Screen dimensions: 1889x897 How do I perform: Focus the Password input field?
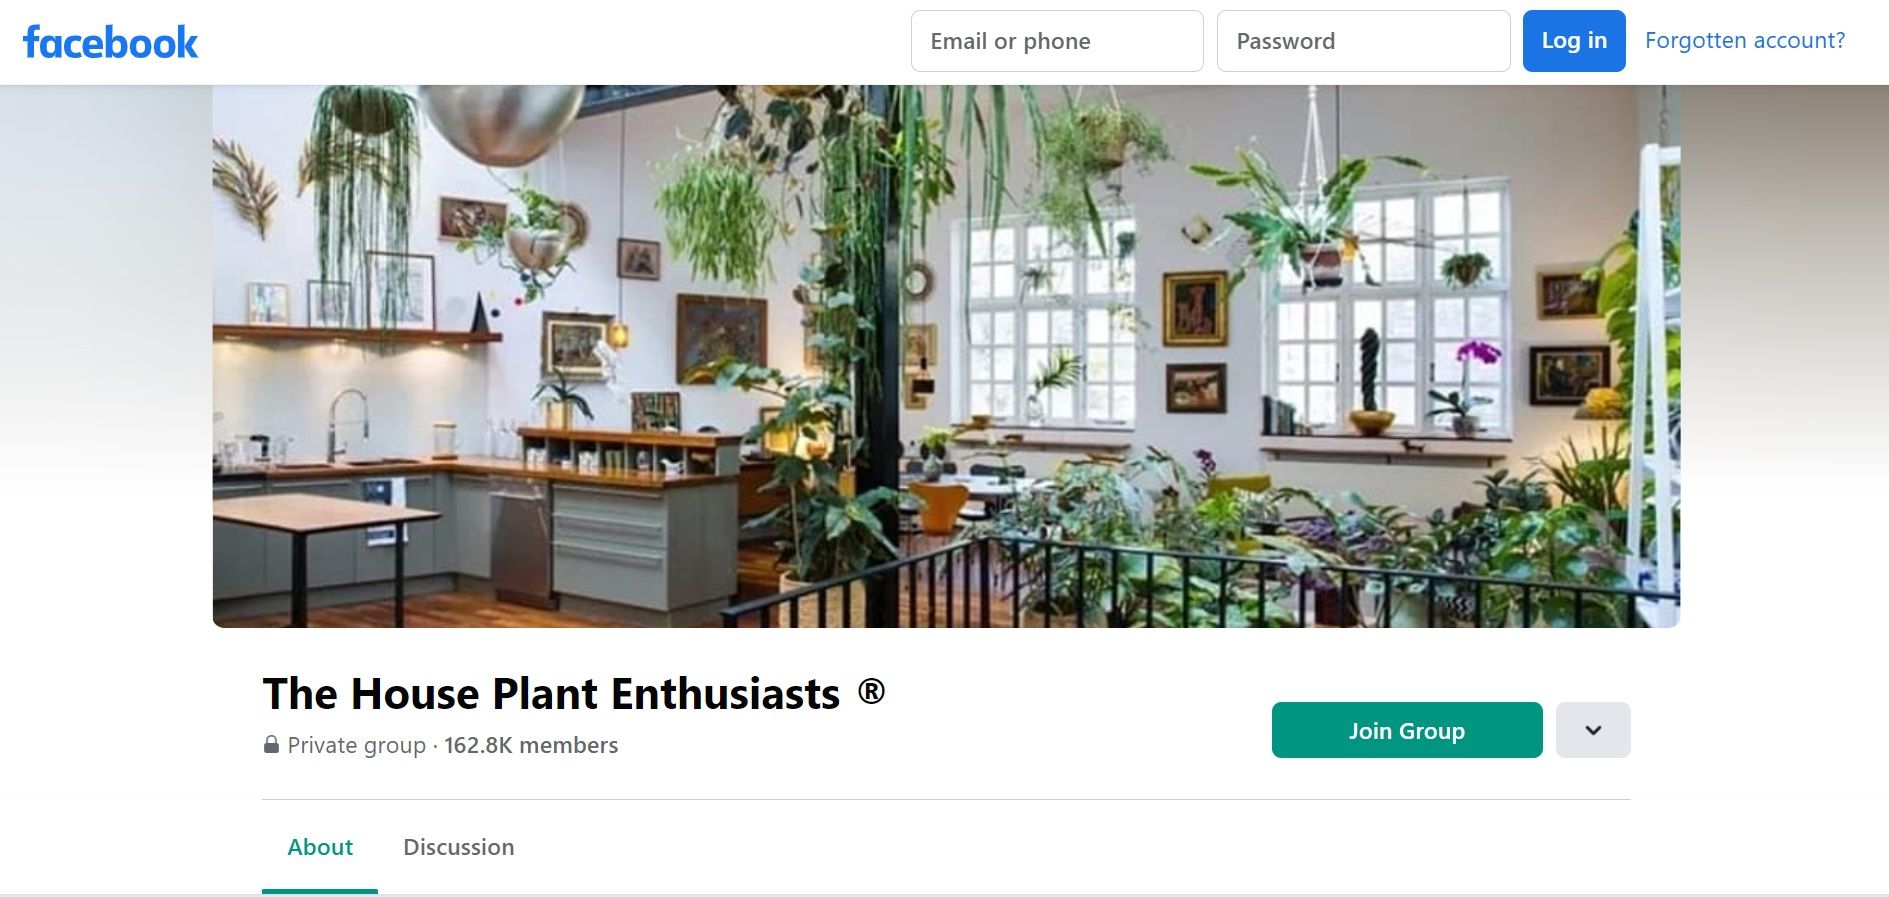coord(1363,41)
